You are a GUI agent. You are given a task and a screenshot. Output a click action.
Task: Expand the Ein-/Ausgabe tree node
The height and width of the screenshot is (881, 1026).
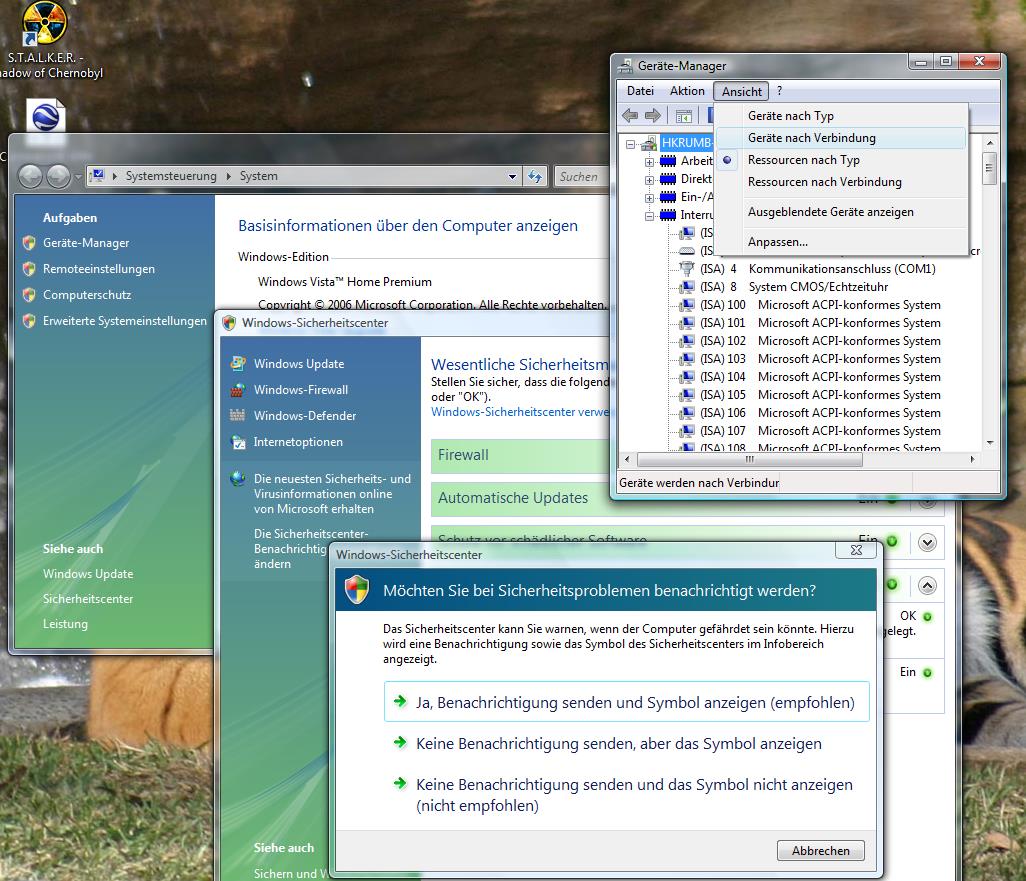coord(649,198)
